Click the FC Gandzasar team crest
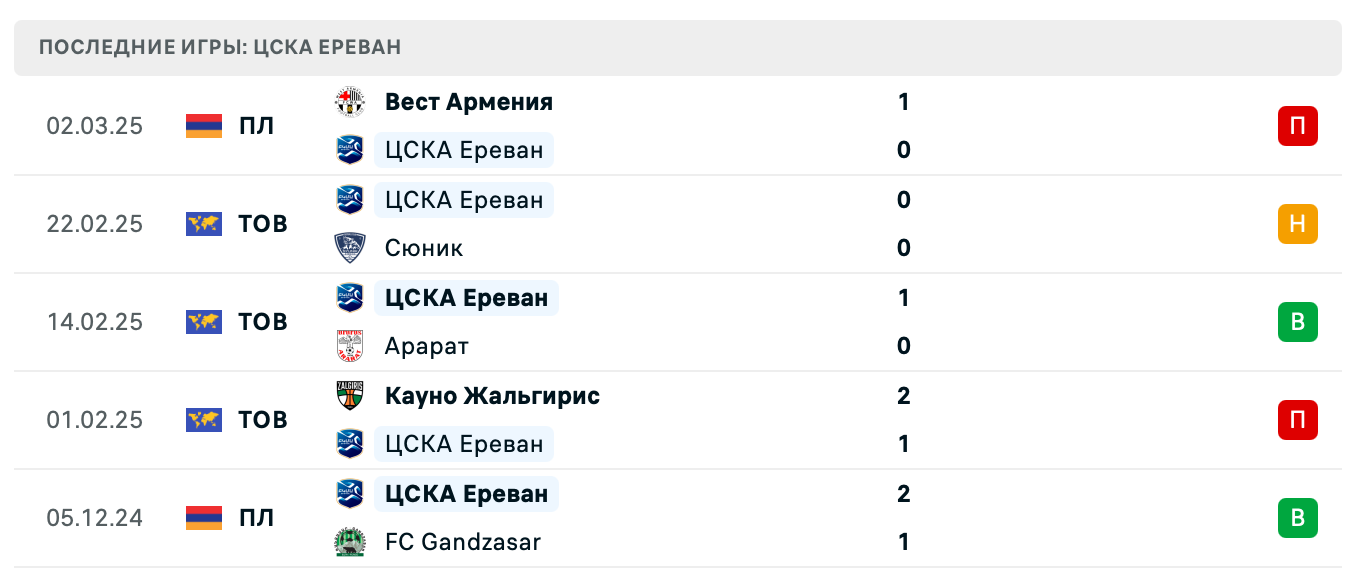 (350, 542)
